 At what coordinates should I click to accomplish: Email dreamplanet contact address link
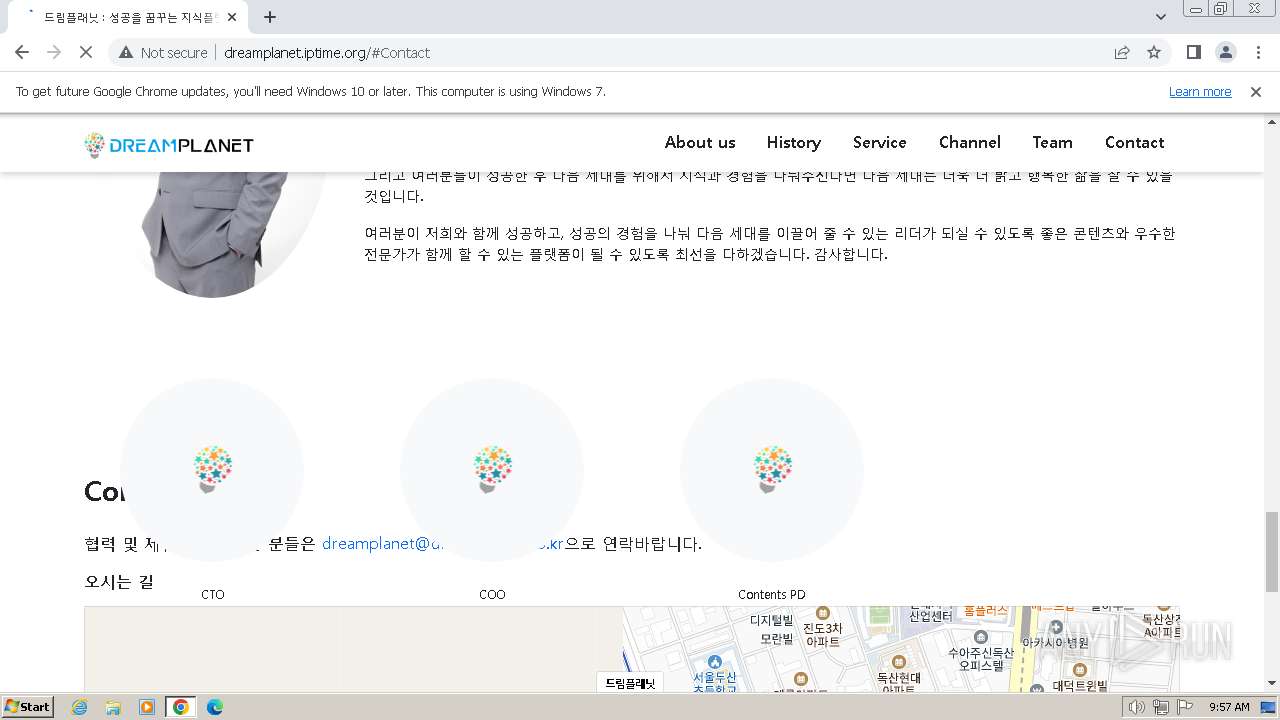(x=443, y=544)
